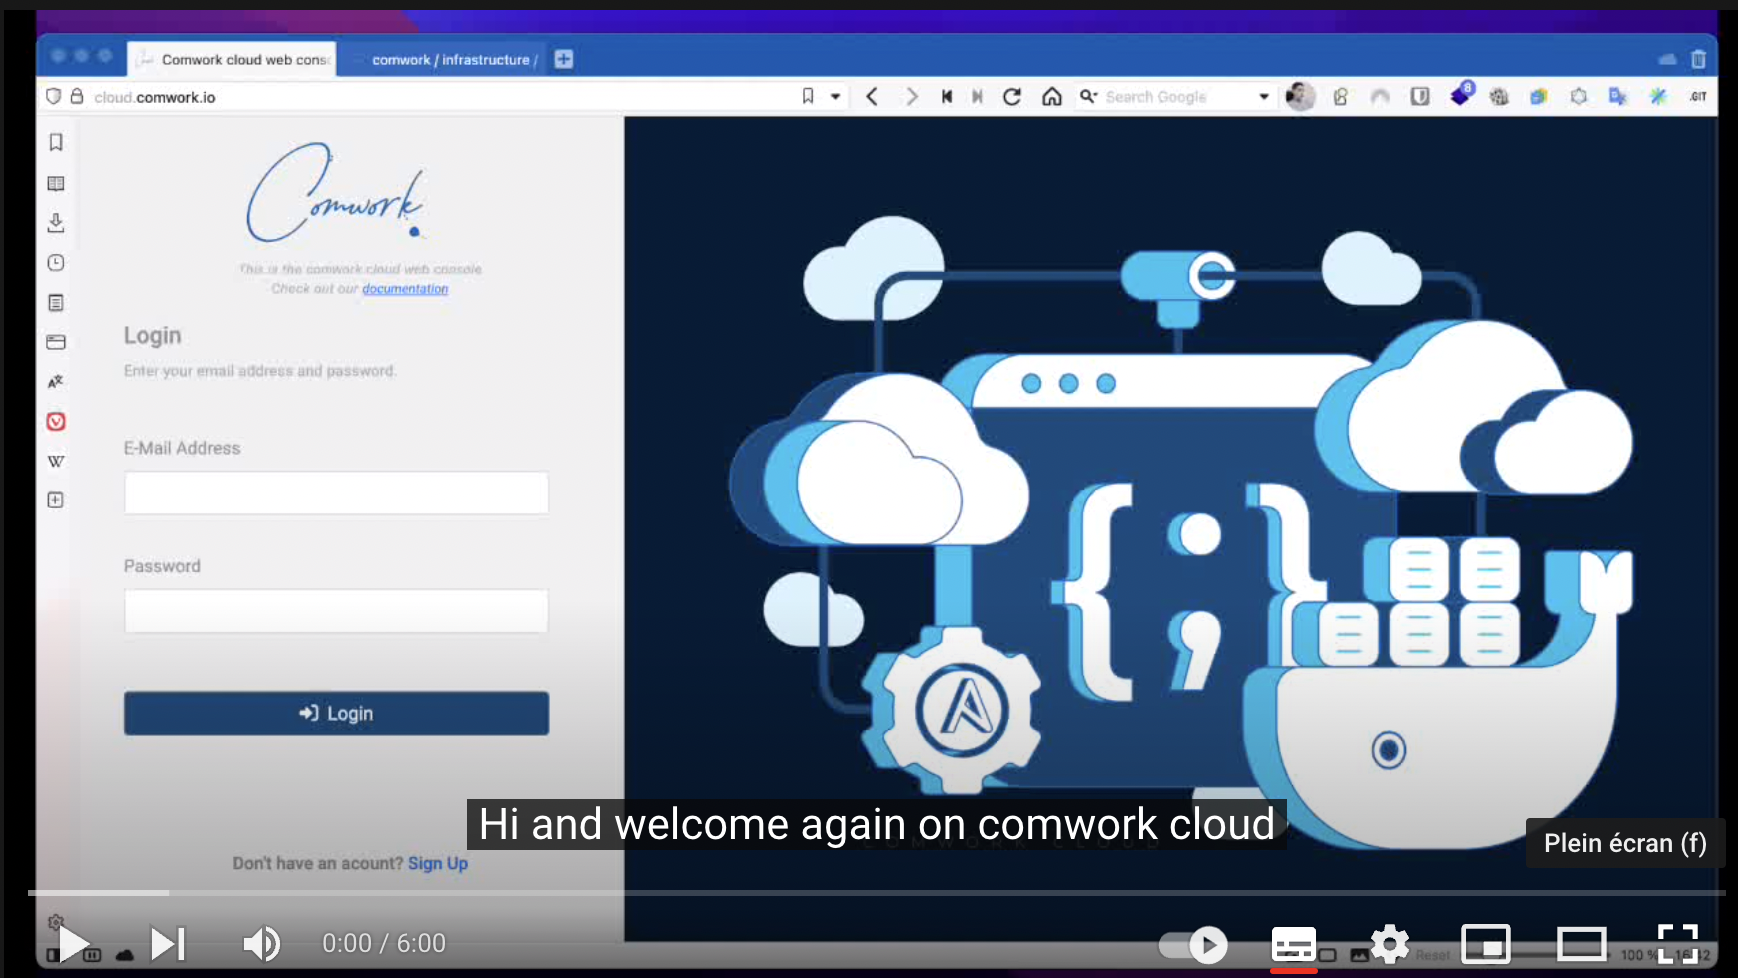Skip to the next video

pos(168,943)
